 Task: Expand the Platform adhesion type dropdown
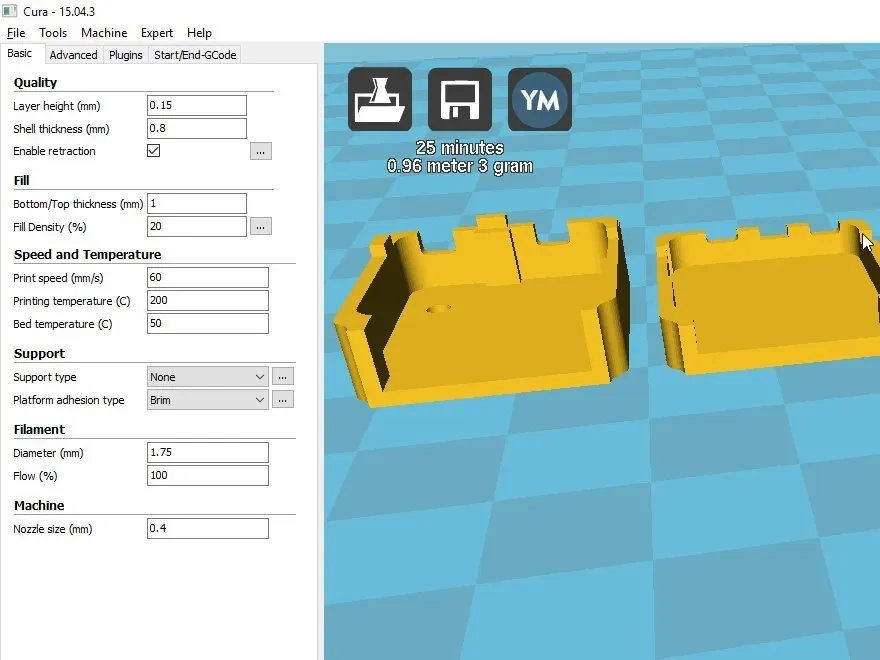(208, 400)
